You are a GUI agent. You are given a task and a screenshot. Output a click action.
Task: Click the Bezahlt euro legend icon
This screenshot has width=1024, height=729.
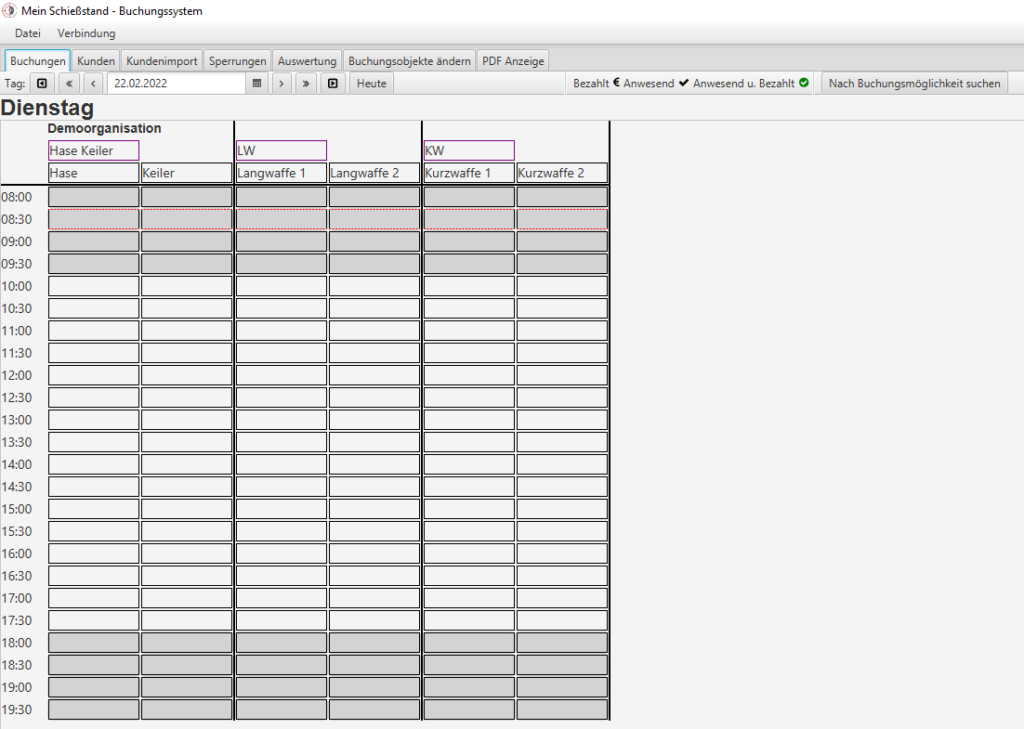click(616, 83)
